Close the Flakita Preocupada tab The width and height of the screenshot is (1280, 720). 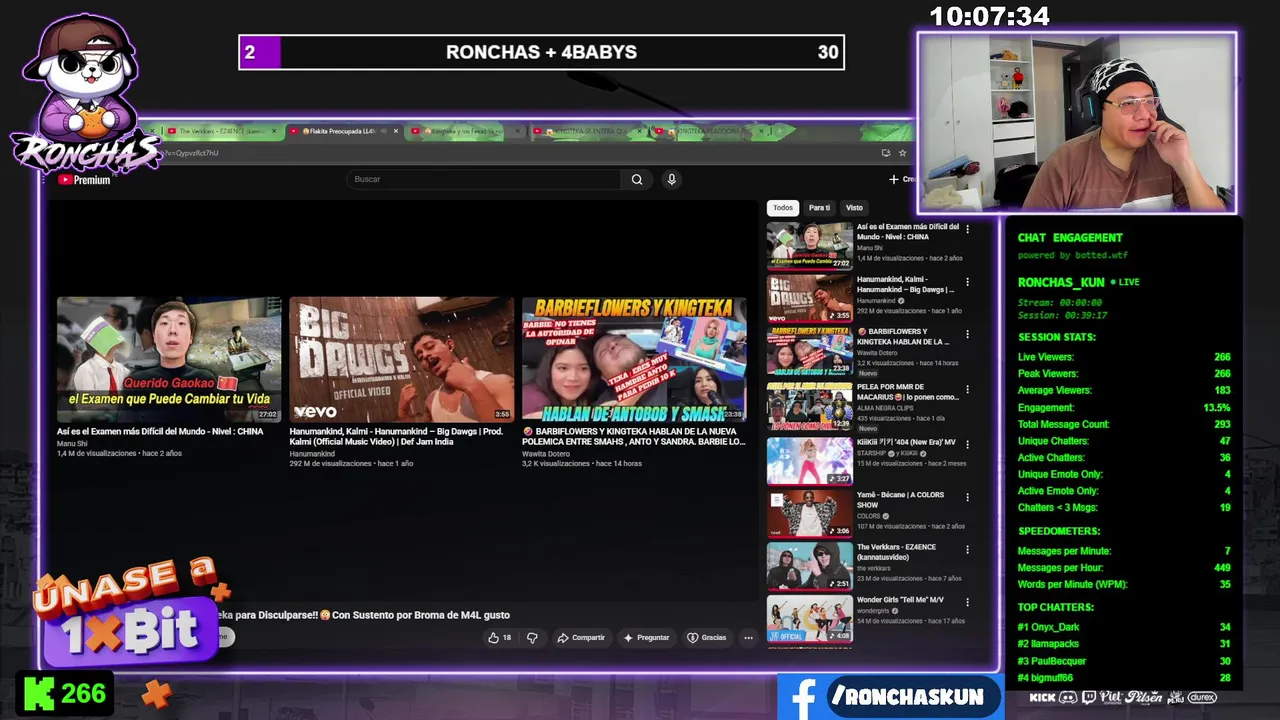click(x=396, y=131)
